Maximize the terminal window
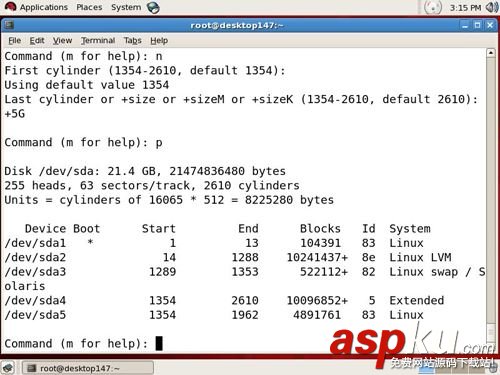 477,25
